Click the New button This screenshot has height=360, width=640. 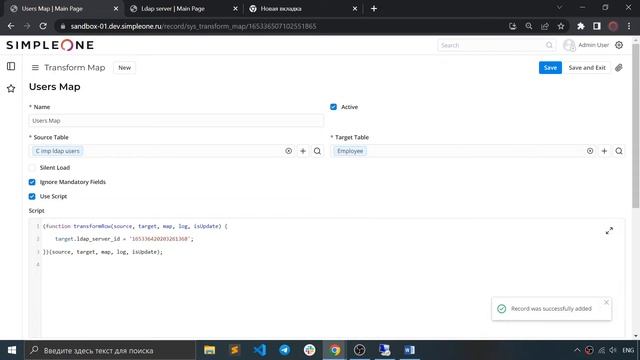[124, 68]
